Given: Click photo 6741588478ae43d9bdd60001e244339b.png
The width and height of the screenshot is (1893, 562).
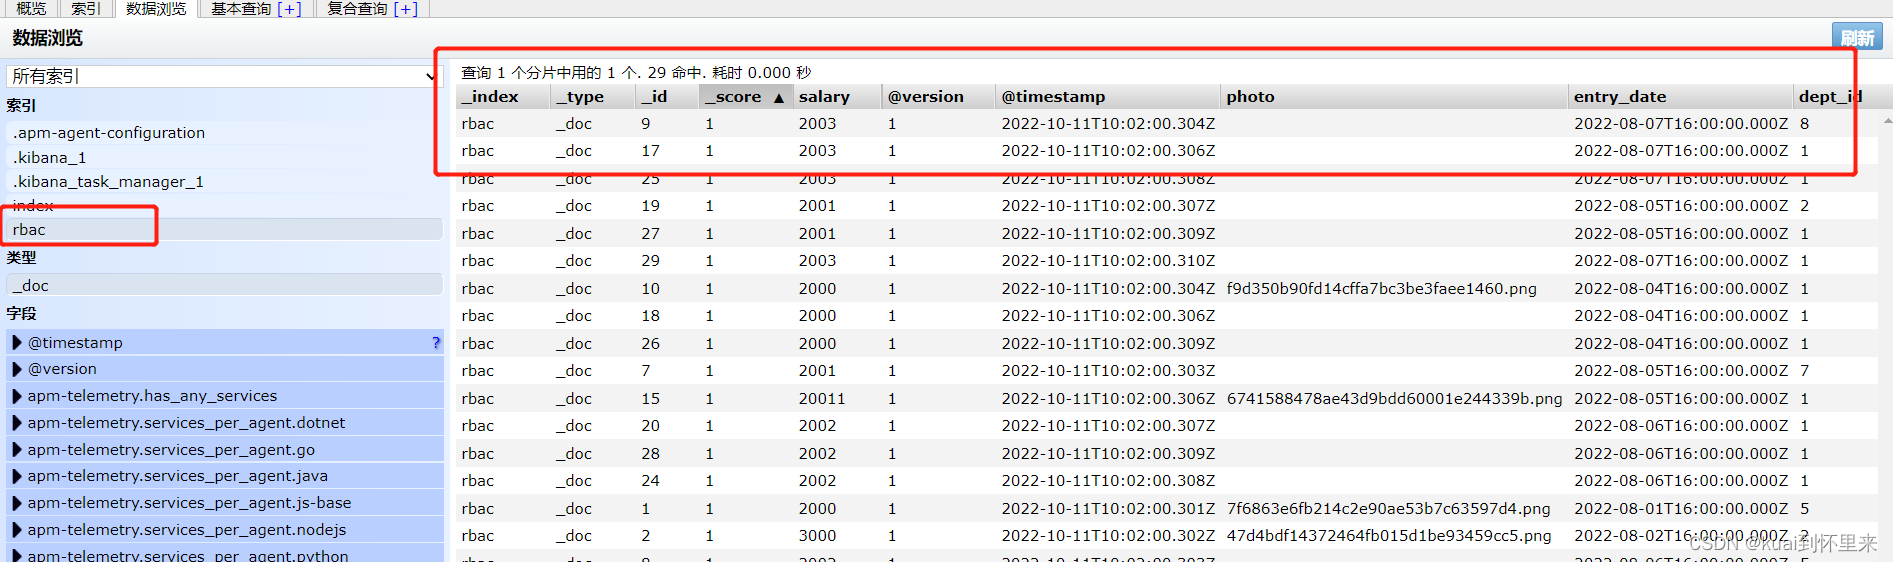Looking at the screenshot, I should coord(1394,399).
